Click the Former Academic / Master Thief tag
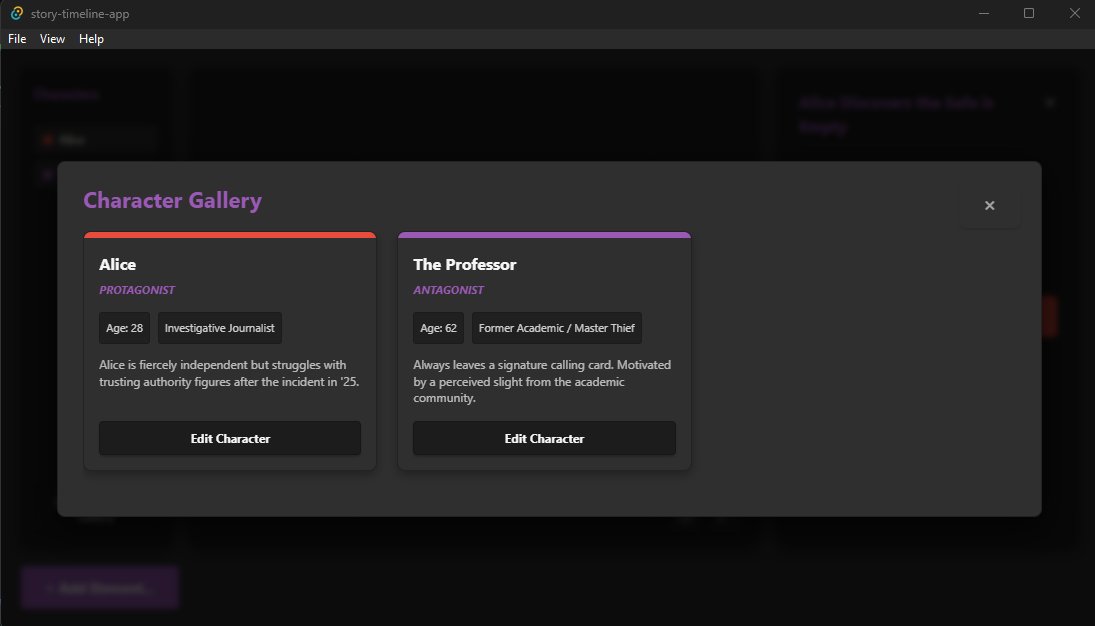Screen dimensions: 1095x626 557,328
